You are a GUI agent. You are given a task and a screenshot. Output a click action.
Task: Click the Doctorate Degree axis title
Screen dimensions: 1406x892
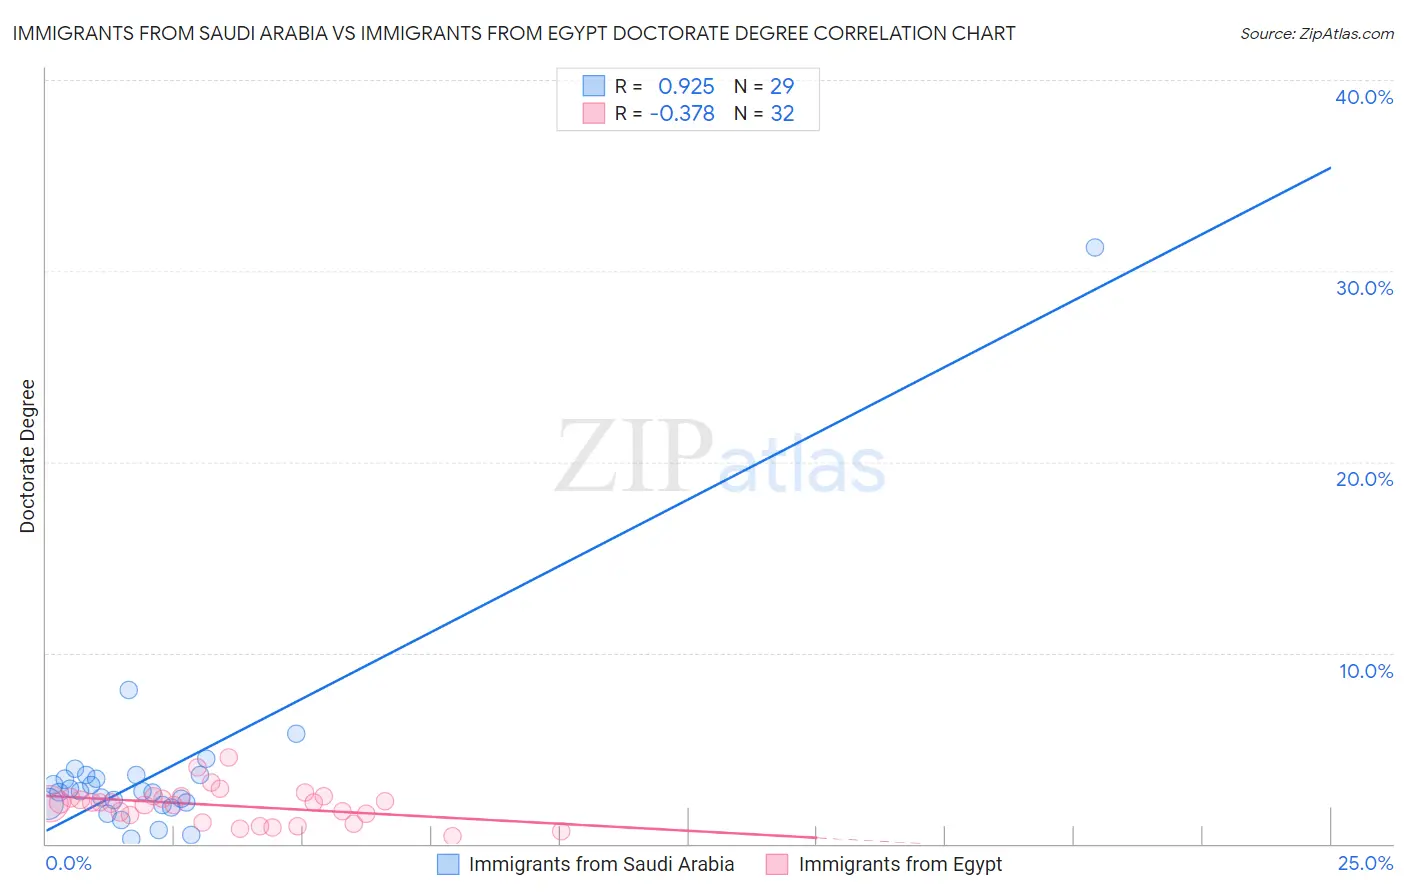27,456
